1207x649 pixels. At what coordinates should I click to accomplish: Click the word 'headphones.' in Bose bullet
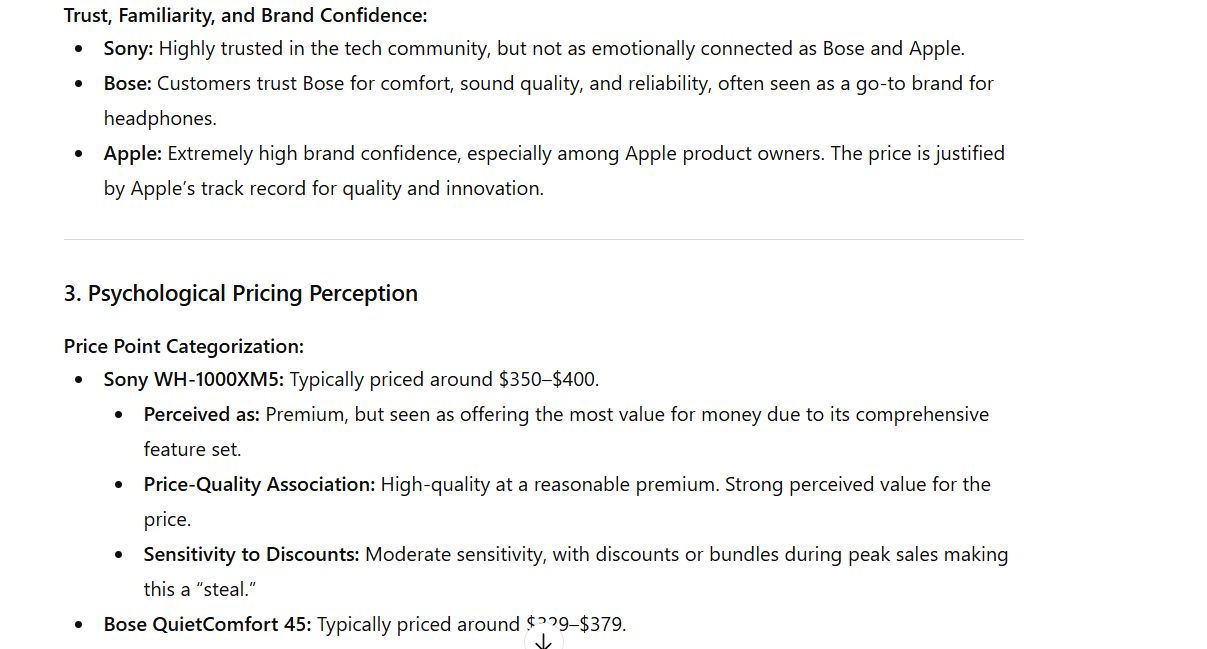click(159, 118)
